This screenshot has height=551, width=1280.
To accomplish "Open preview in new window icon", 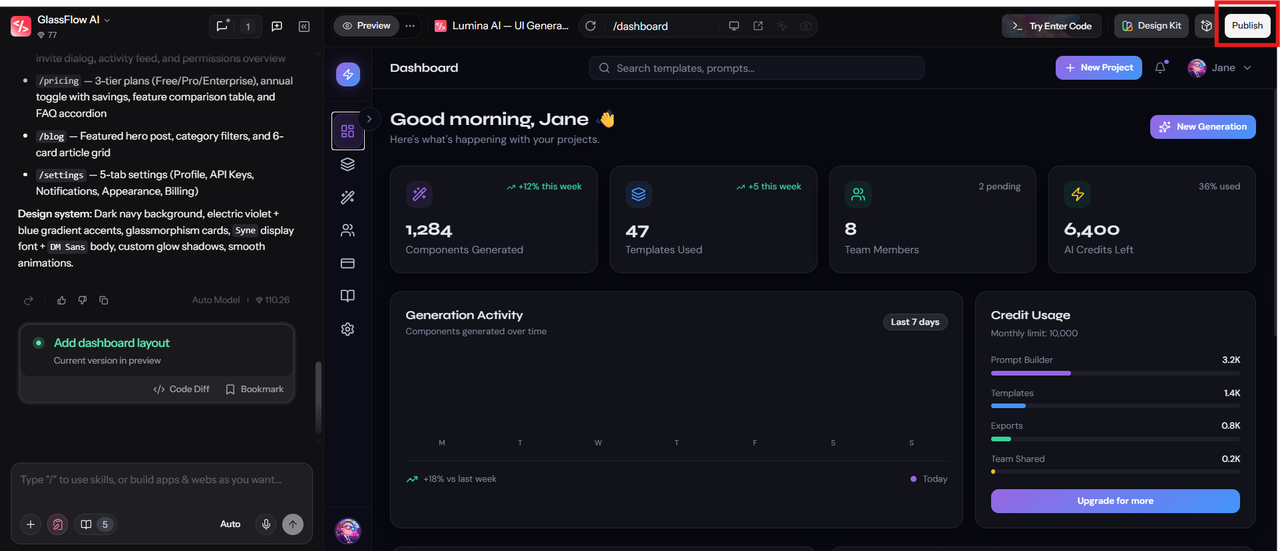I will pyautogui.click(x=758, y=26).
